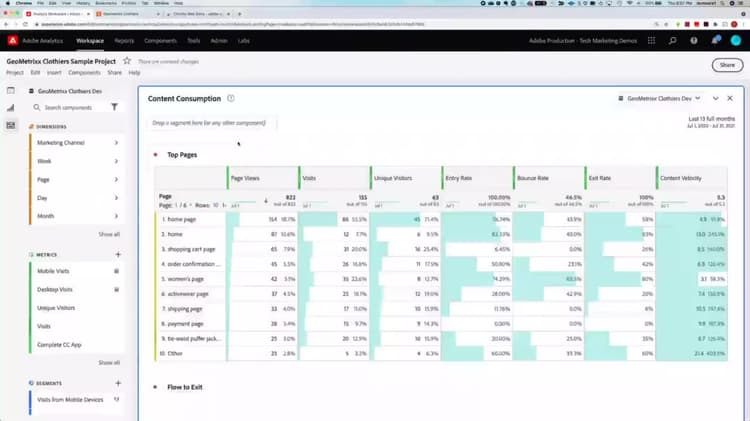Close the Content Consumption panel

tap(730, 98)
